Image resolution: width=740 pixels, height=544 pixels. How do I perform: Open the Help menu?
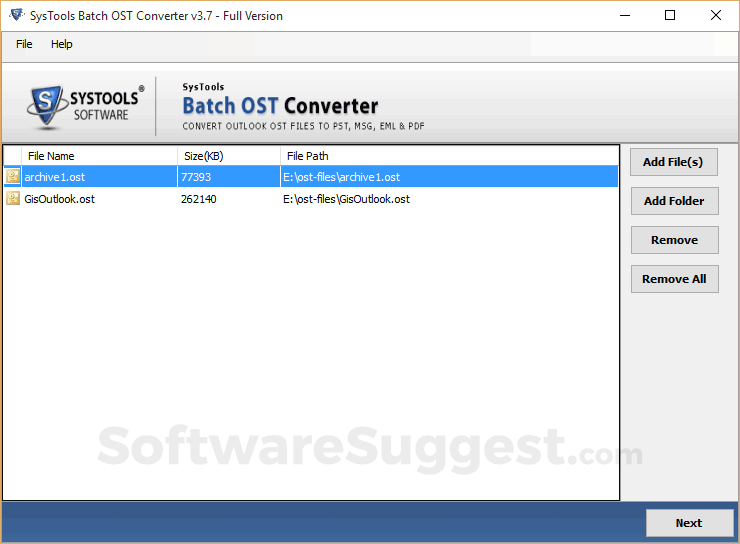coord(61,44)
